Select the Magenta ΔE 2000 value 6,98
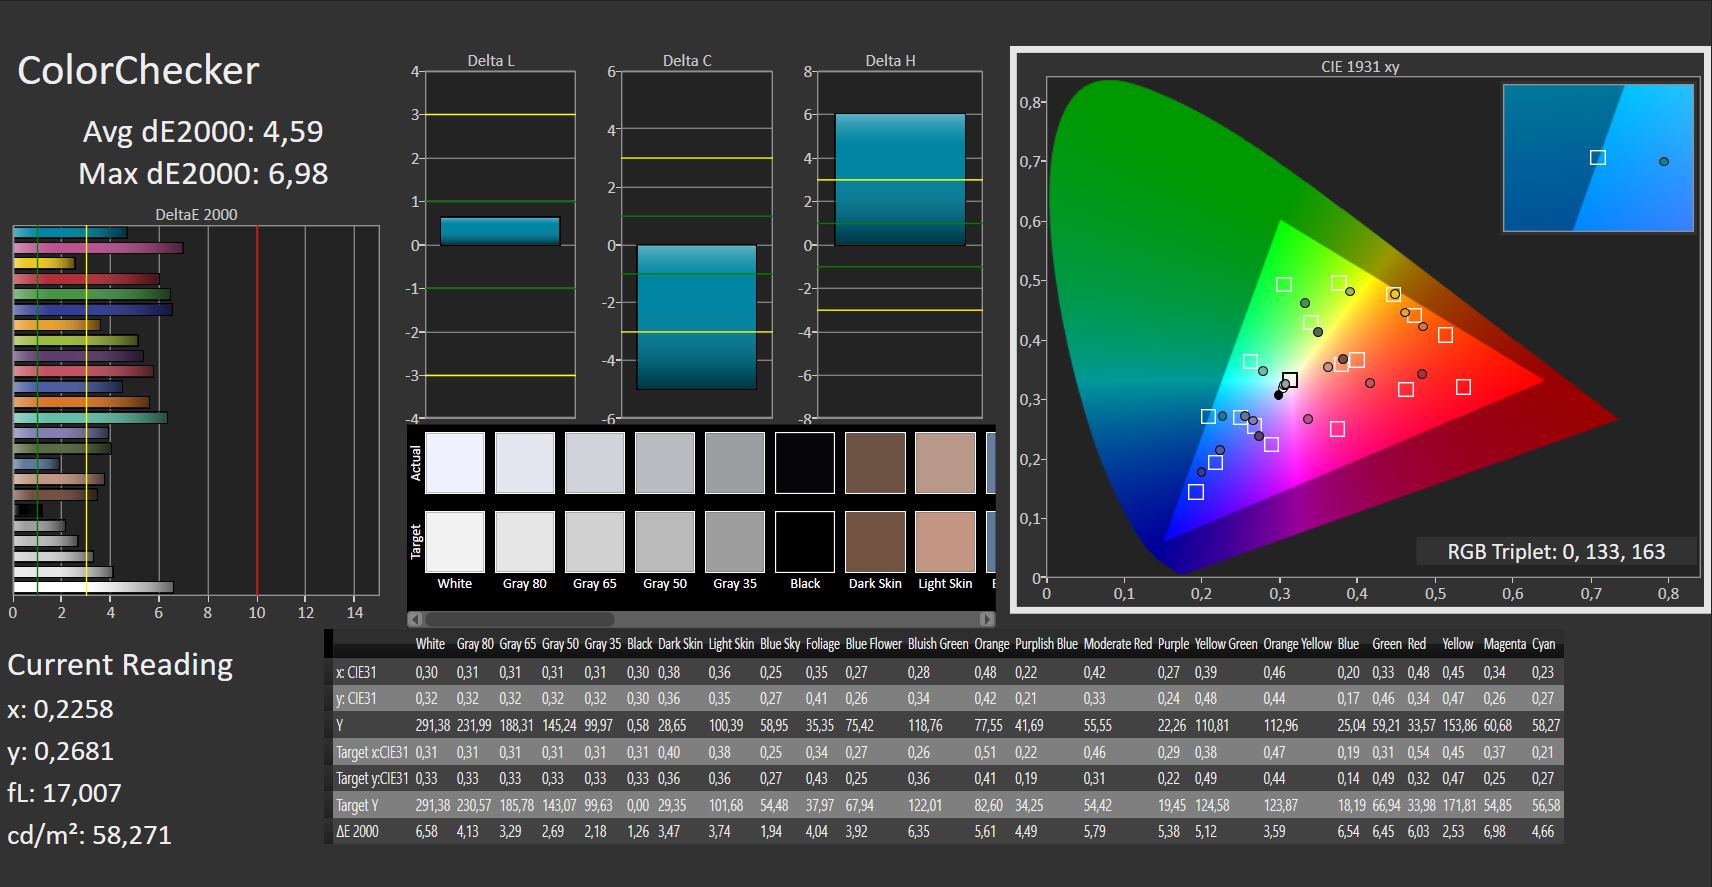 point(1494,831)
